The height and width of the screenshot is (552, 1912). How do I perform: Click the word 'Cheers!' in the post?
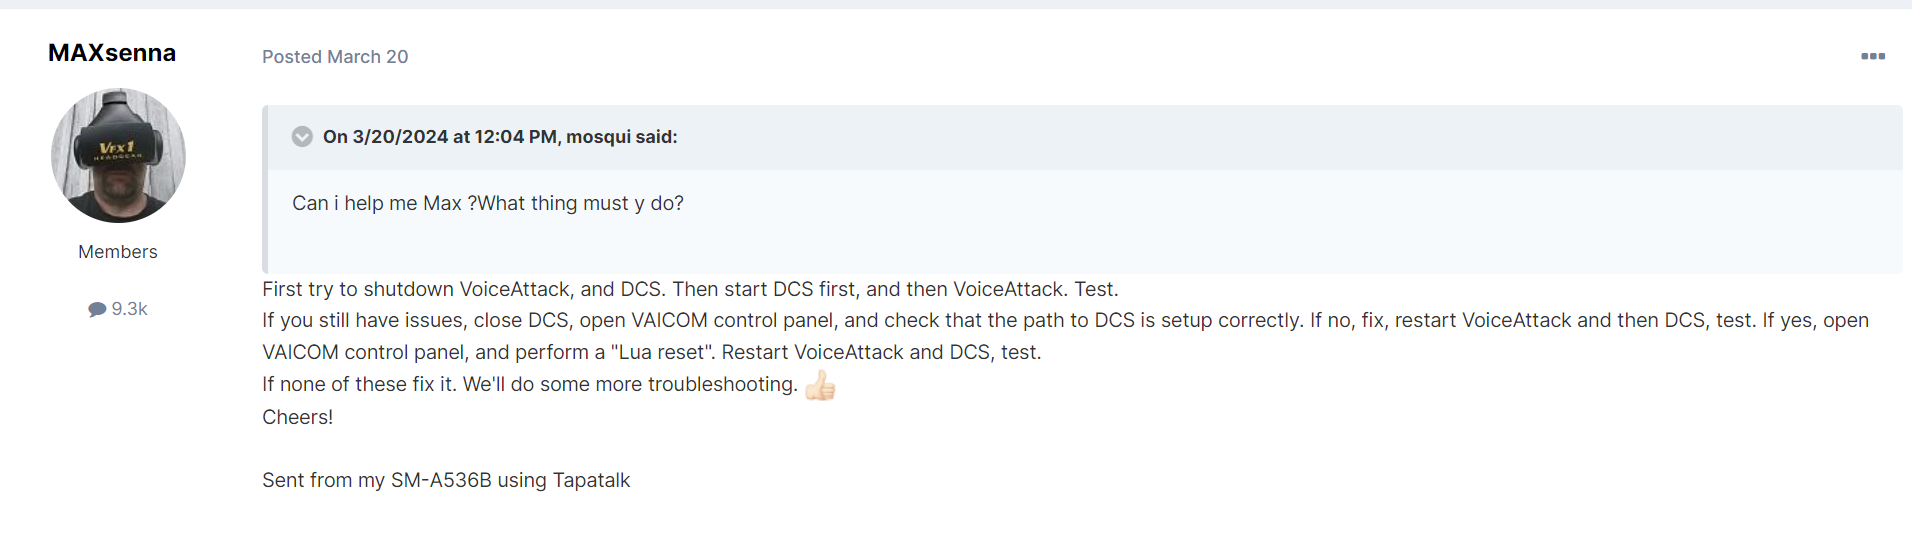pos(298,417)
